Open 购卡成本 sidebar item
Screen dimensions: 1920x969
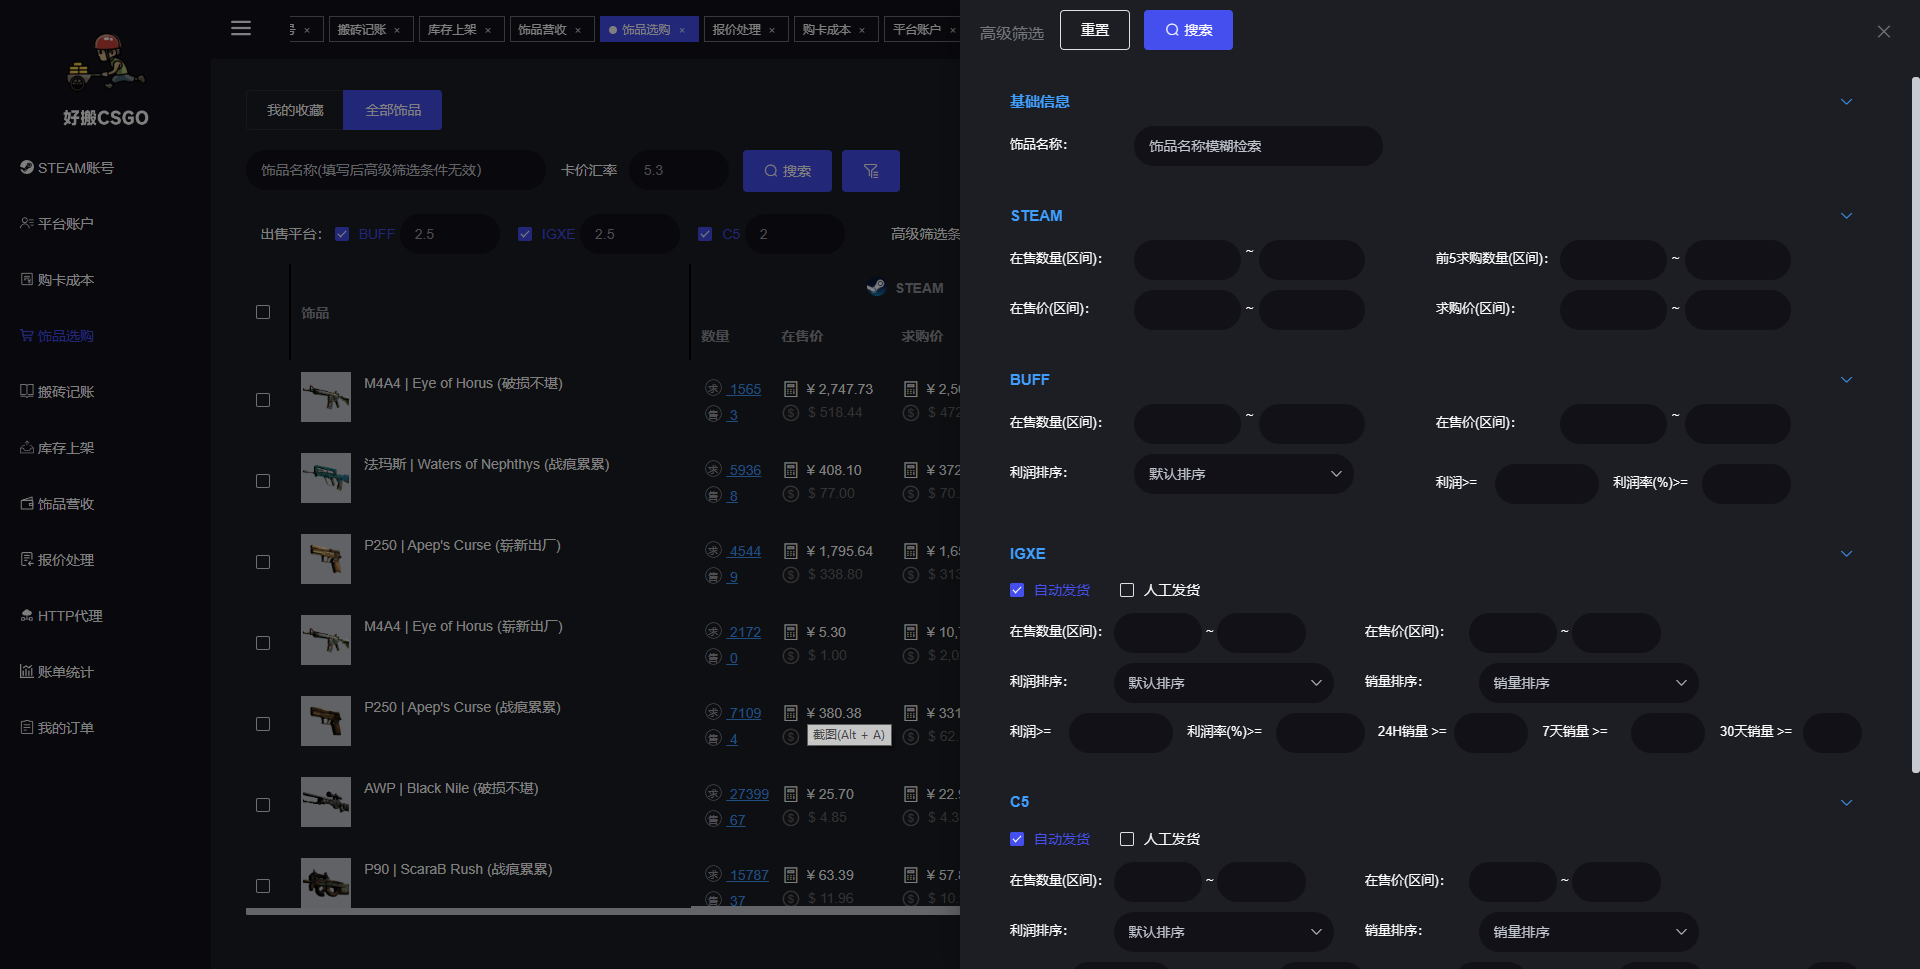pyautogui.click(x=57, y=280)
